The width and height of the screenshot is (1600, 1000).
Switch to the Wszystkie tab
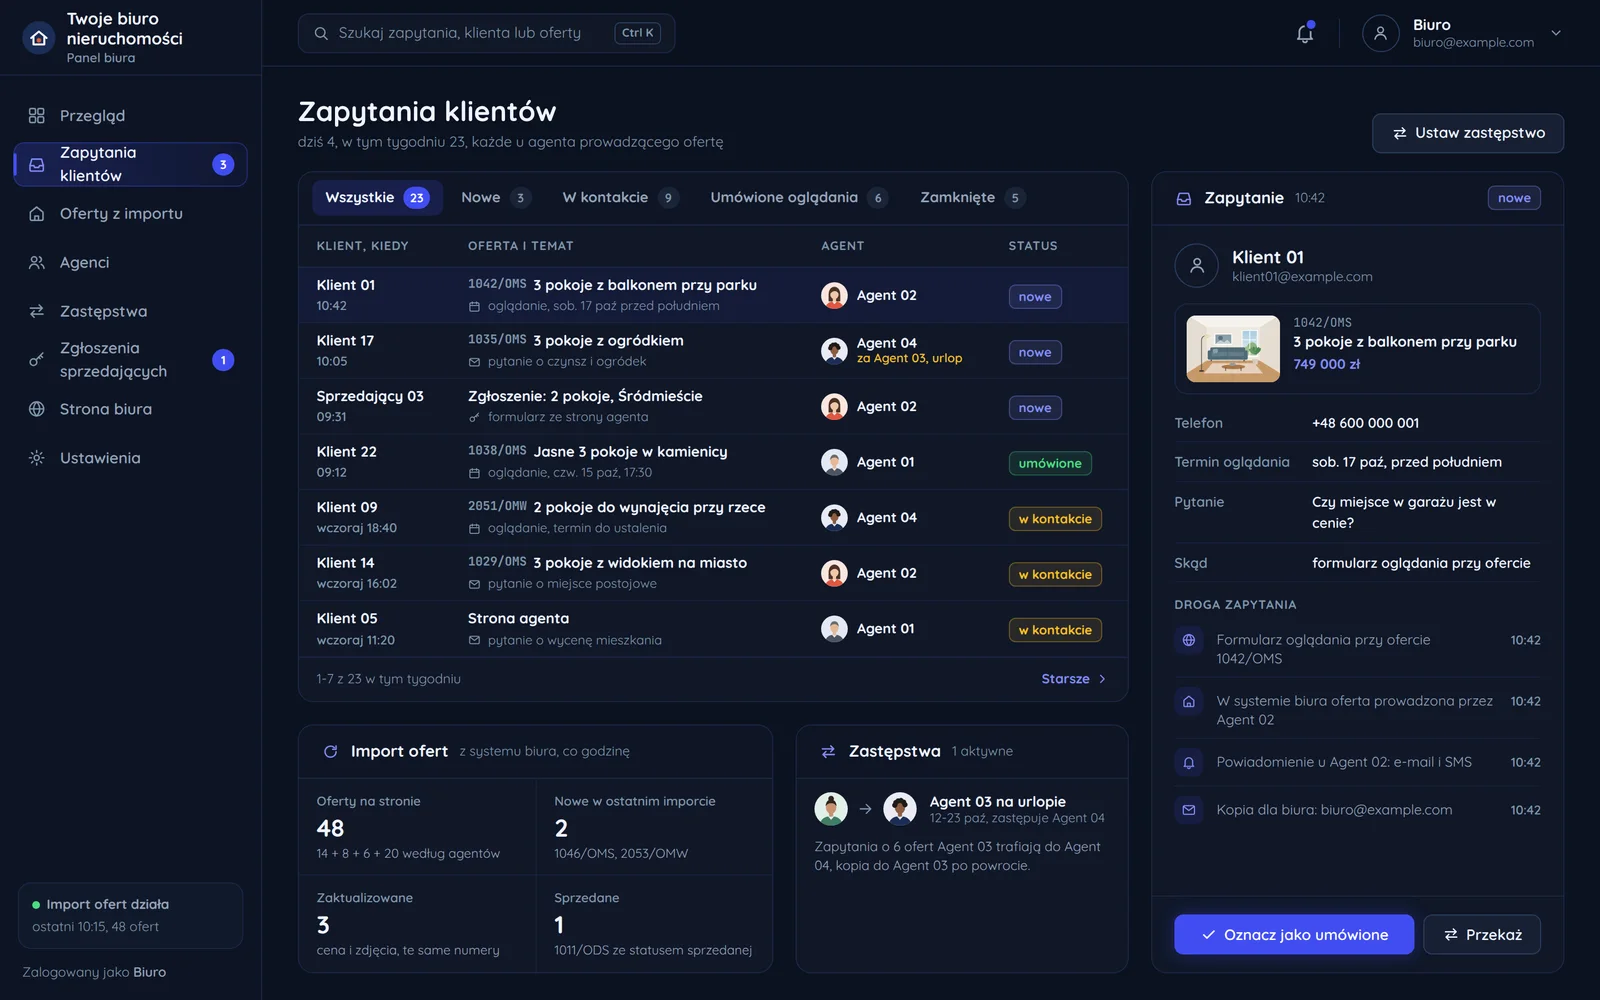coord(376,198)
